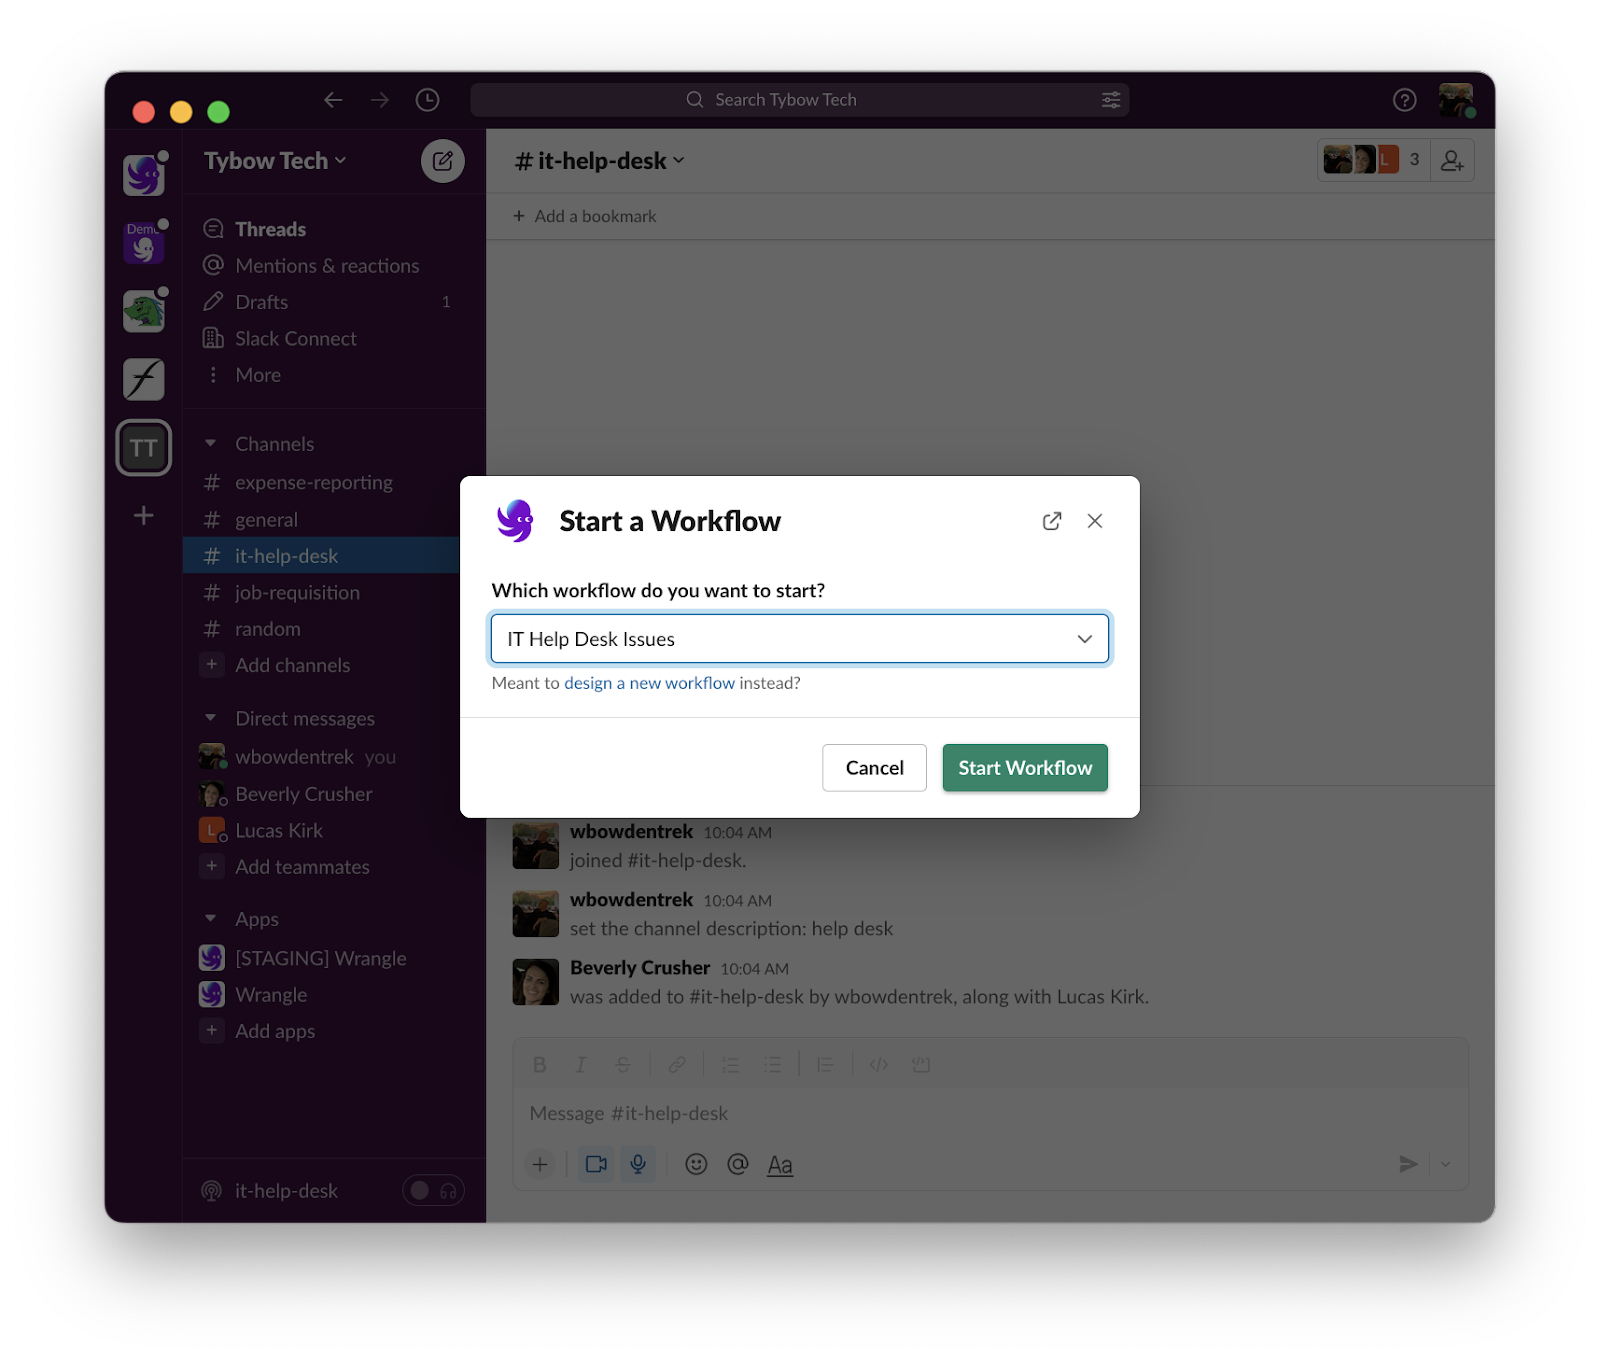Open the emoji picker in the composer
This screenshot has width=1600, height=1361.
(696, 1164)
